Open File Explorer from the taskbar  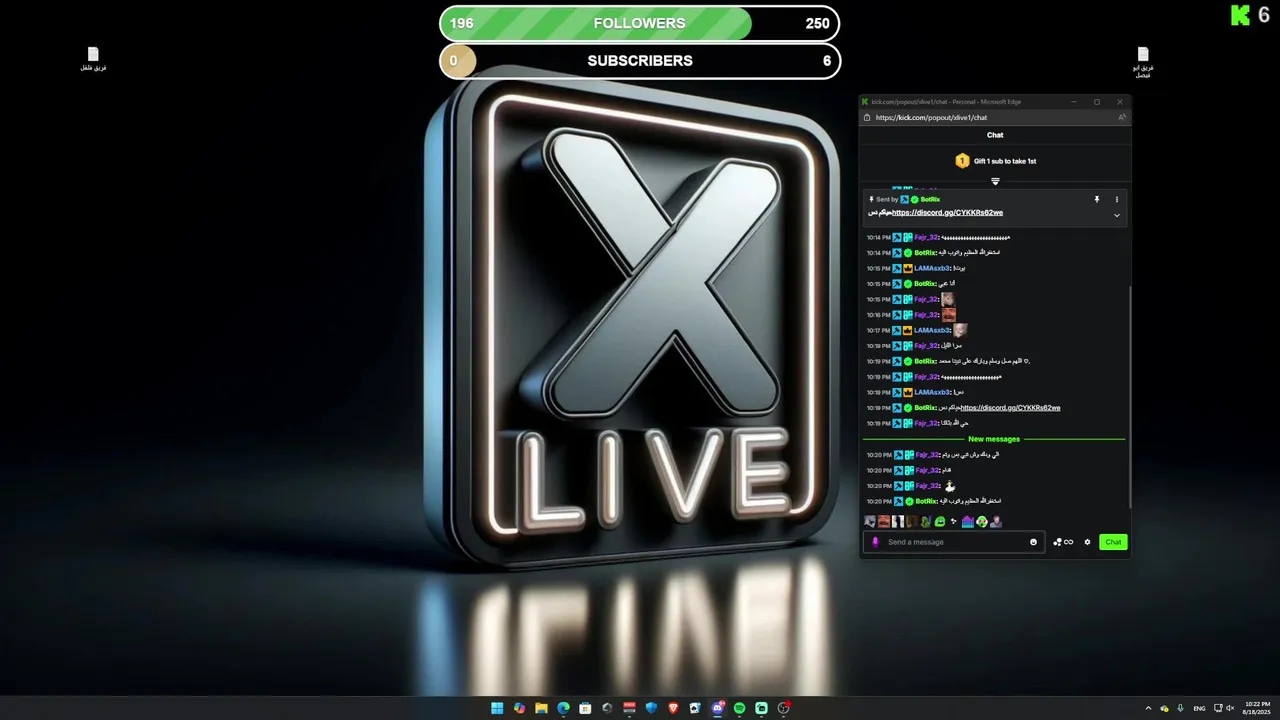click(x=541, y=708)
